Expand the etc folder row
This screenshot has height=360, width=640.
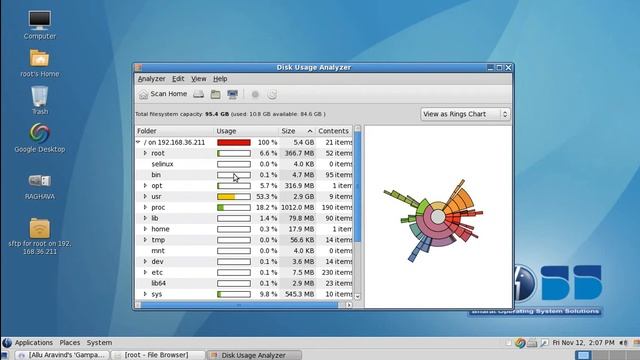145,272
